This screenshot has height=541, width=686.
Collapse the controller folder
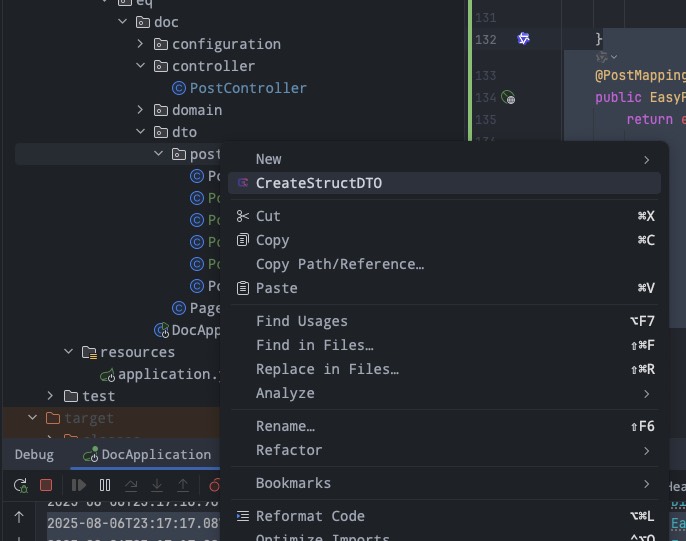coord(142,66)
